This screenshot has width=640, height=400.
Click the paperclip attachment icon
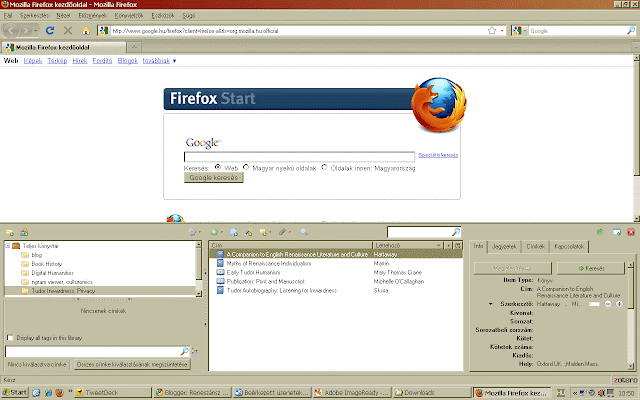[x=282, y=232]
